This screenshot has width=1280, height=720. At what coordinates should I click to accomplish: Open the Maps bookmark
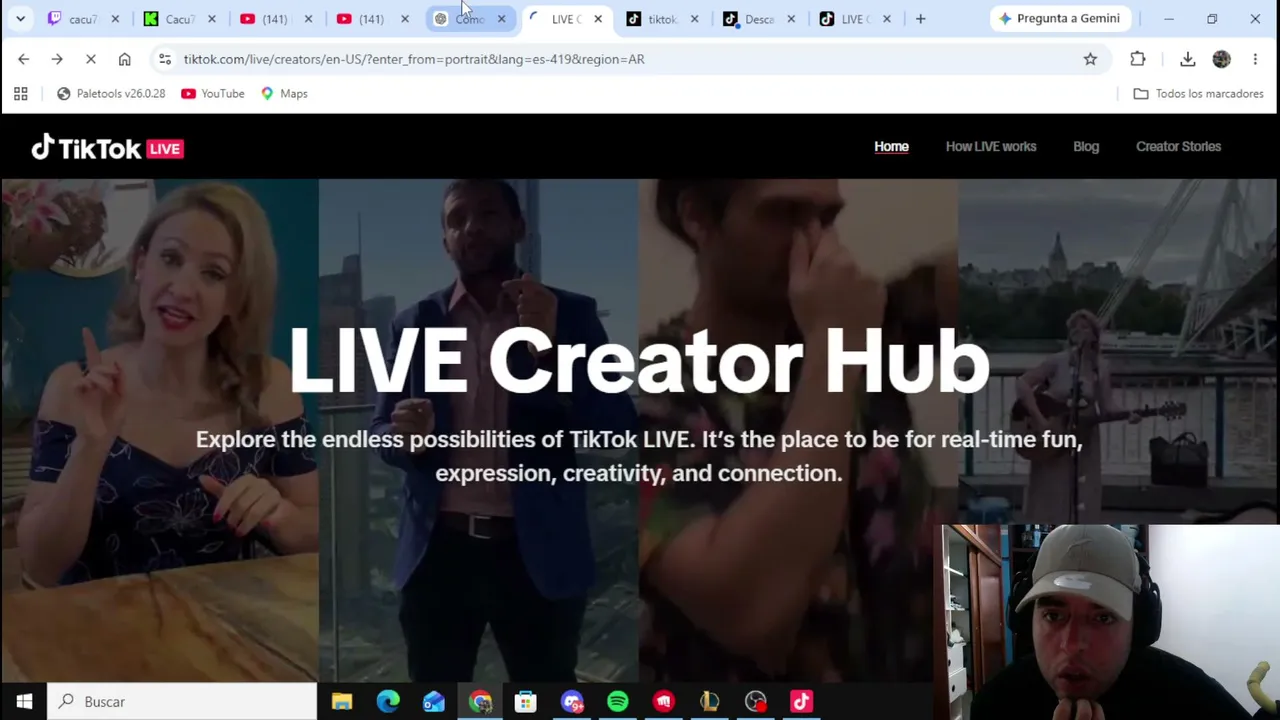pyautogui.click(x=284, y=93)
